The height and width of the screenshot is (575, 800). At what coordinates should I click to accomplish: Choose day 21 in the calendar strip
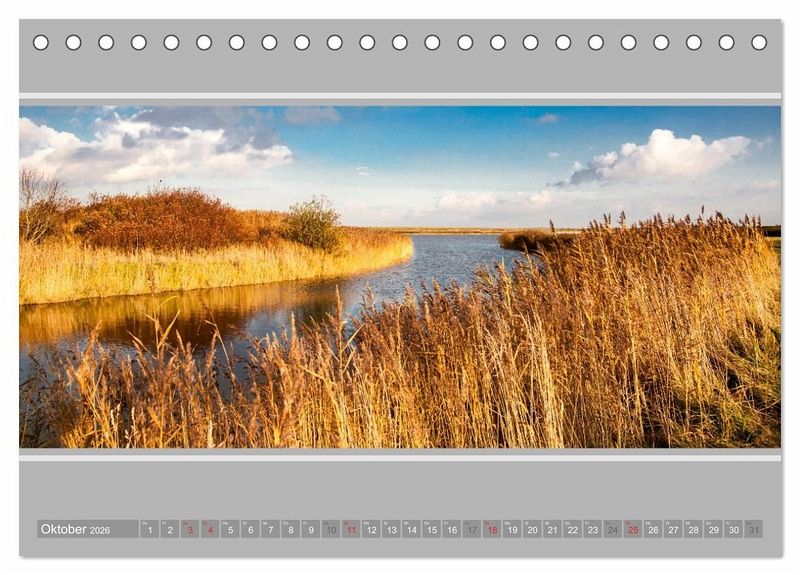coord(553,529)
